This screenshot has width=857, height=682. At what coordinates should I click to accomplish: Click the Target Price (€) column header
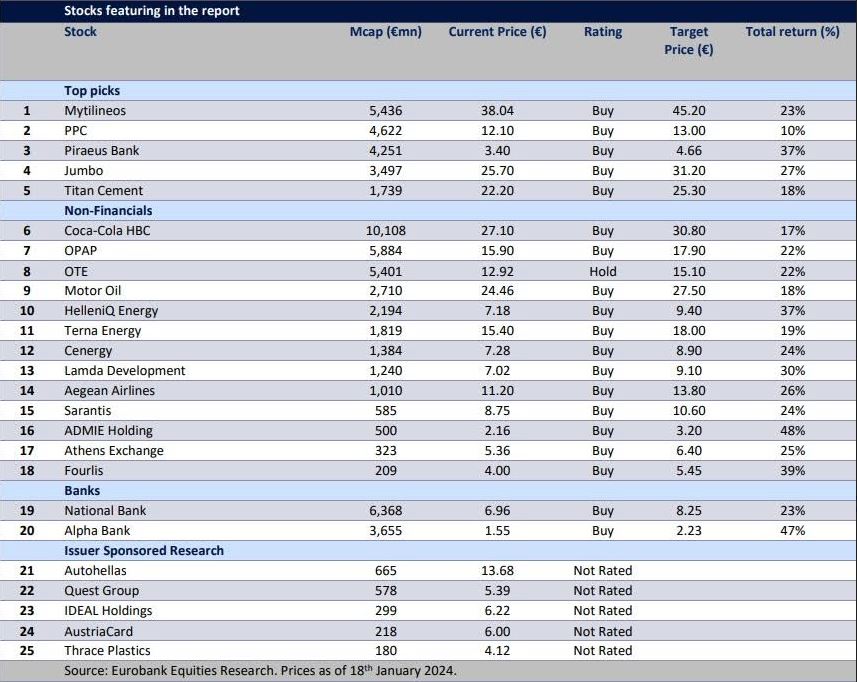(689, 41)
